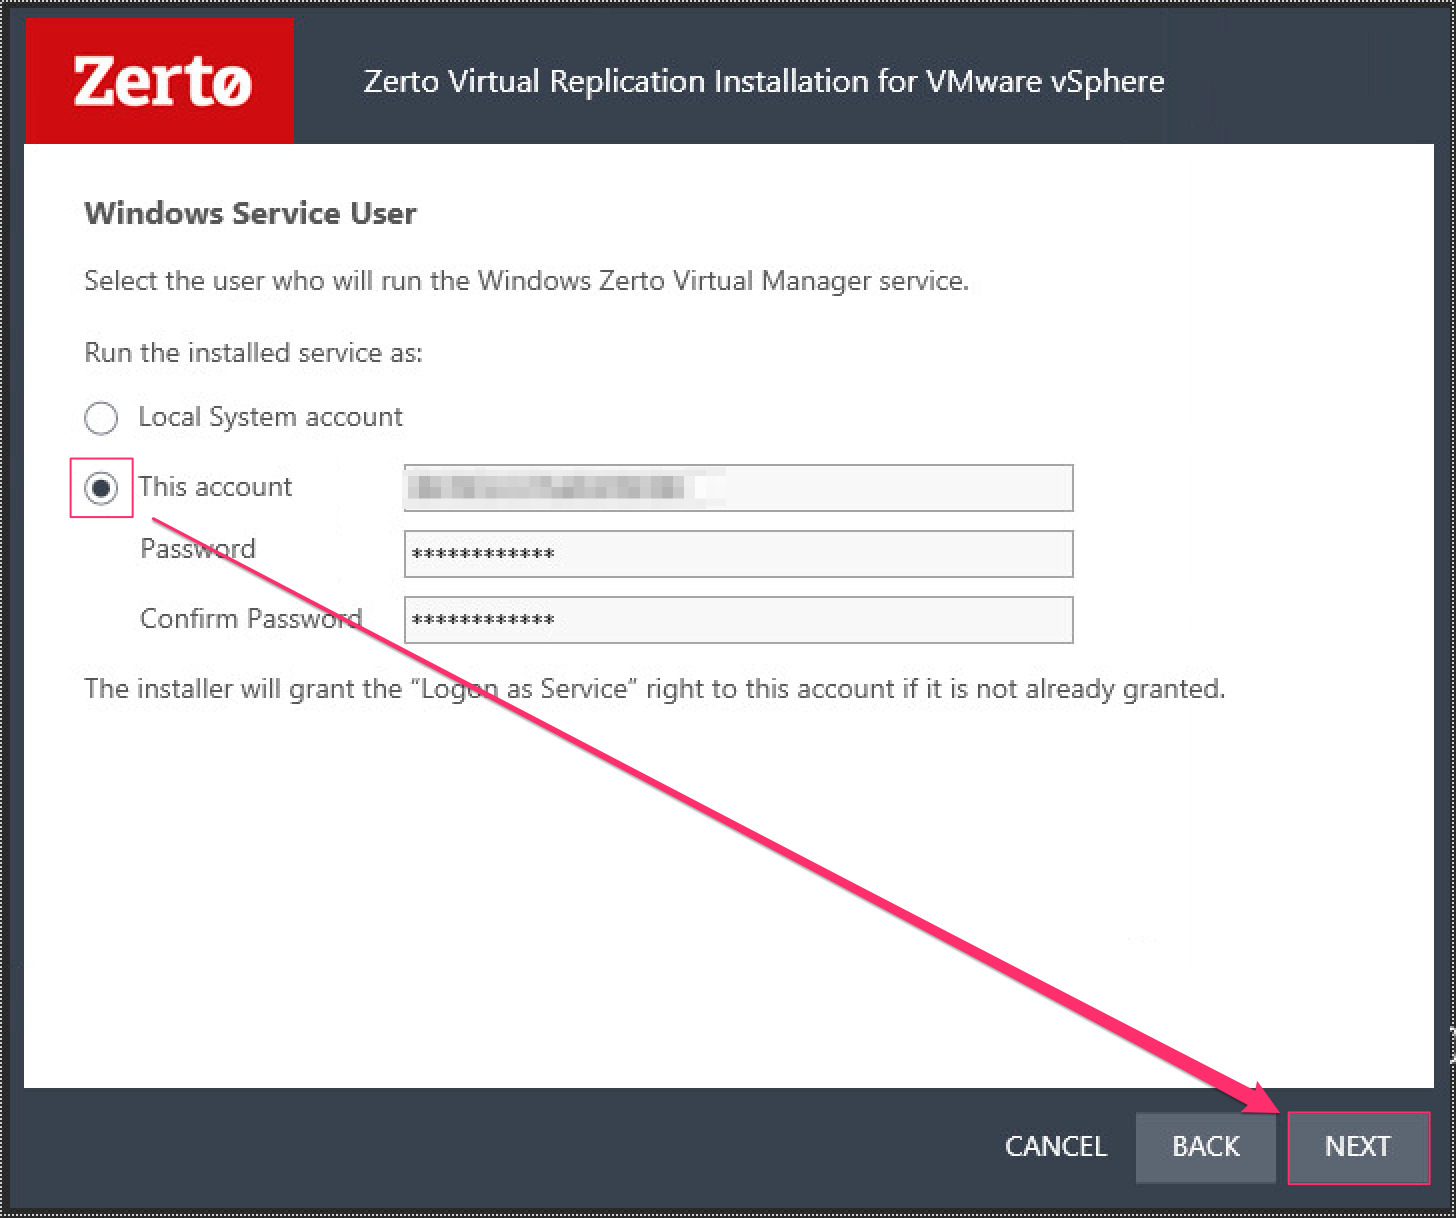Screen dimensions: 1456x1218
Task: Click the Confirm Password label
Action: coord(250,618)
